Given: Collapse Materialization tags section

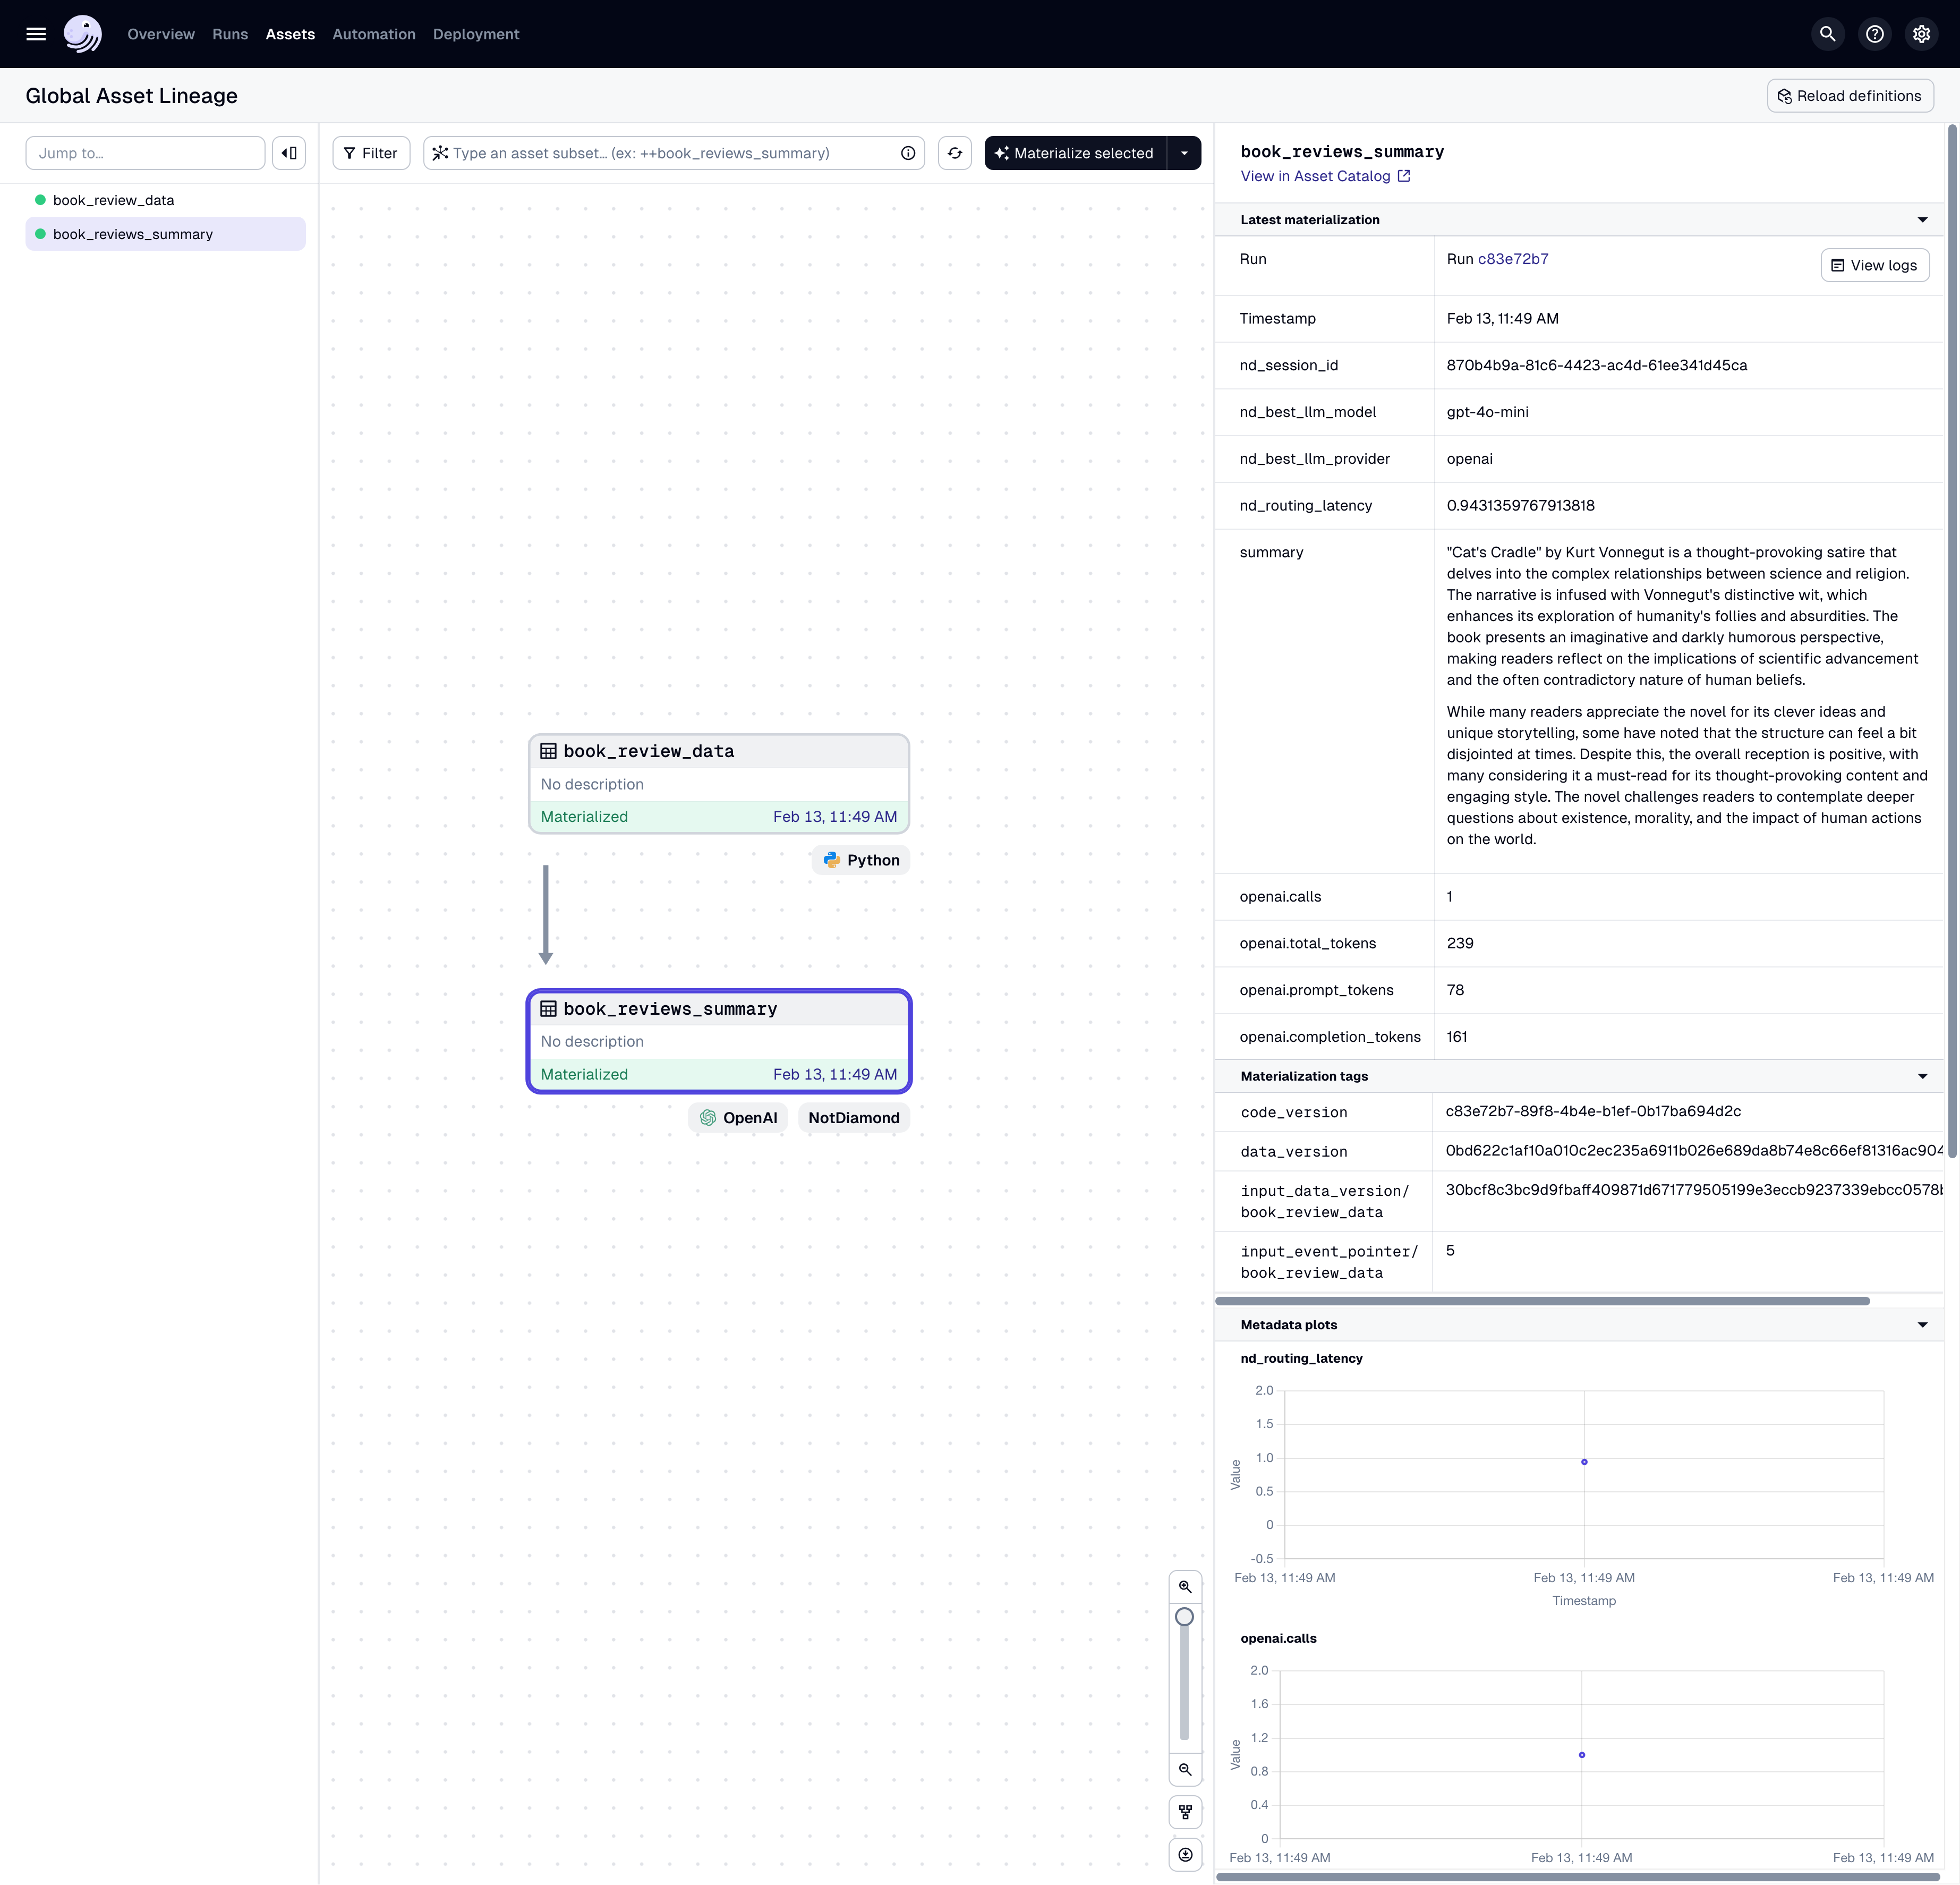Looking at the screenshot, I should 1922,1076.
